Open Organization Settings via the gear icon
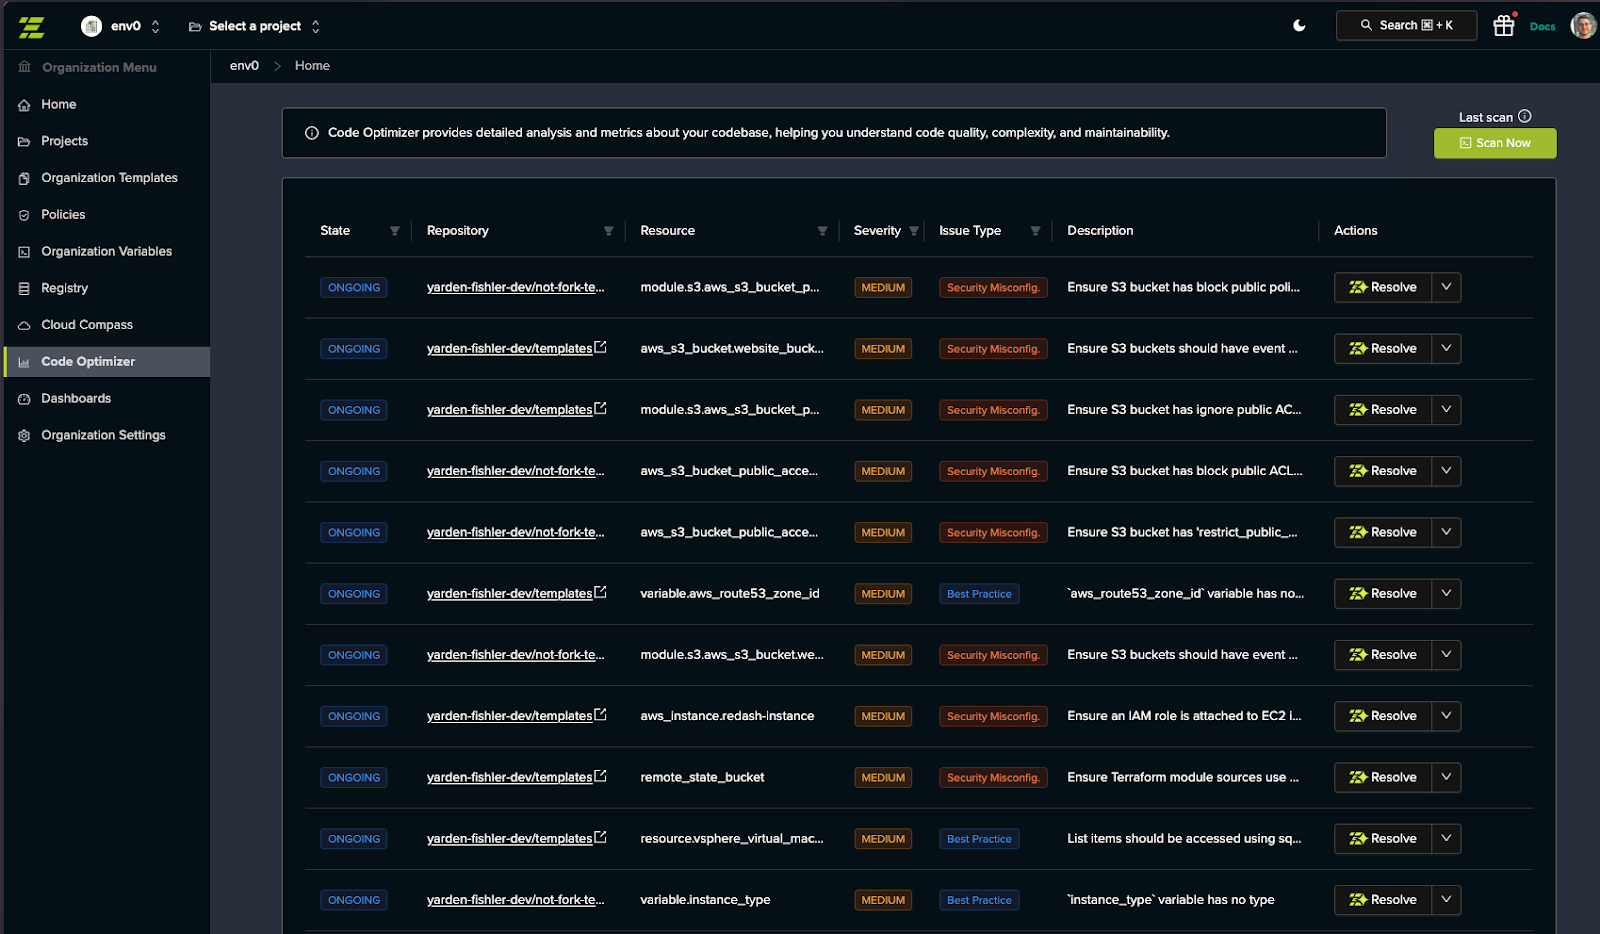The image size is (1600, 934). click(23, 435)
